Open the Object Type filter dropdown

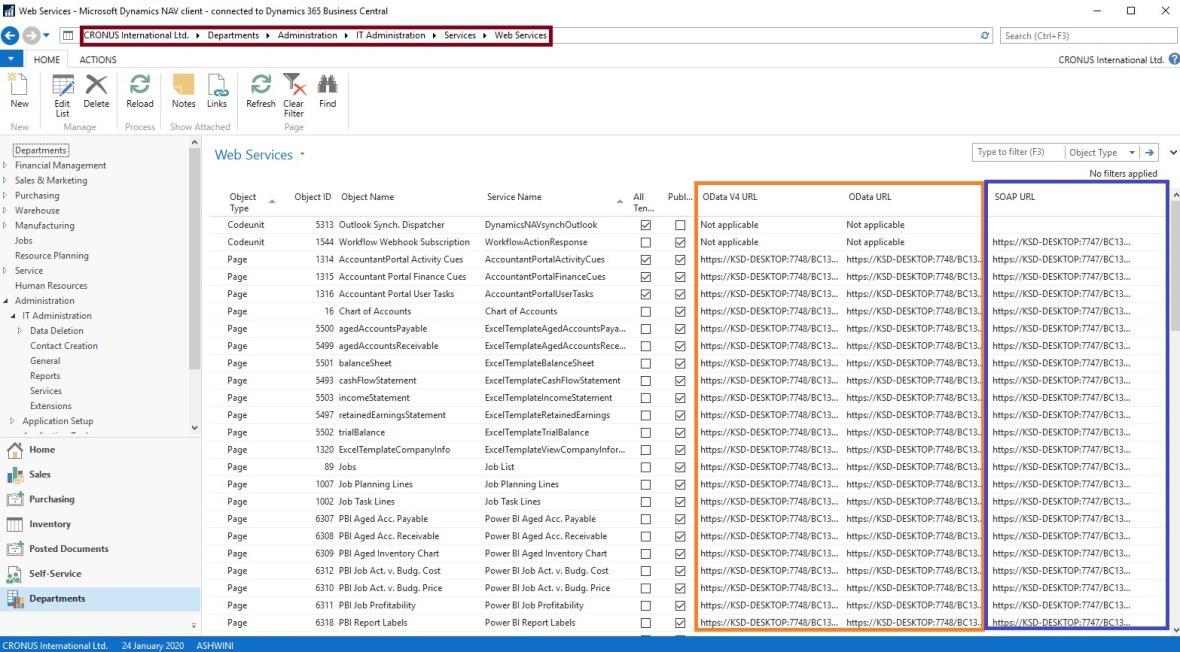(1132, 153)
